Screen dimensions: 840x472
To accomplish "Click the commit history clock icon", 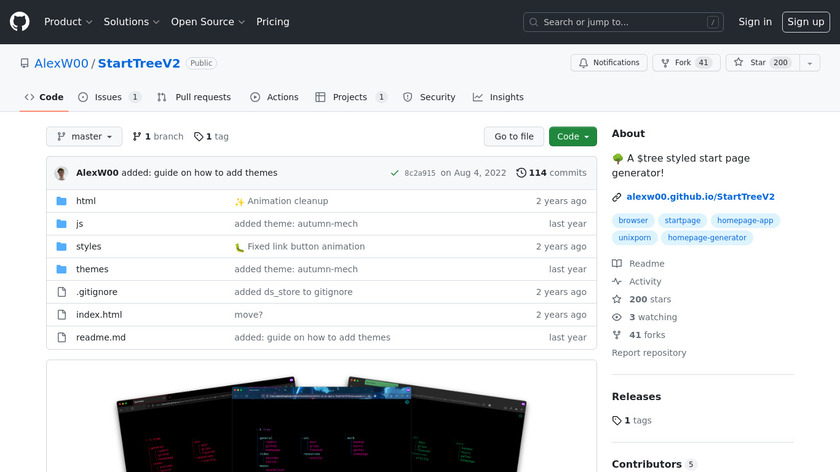I will pos(521,173).
